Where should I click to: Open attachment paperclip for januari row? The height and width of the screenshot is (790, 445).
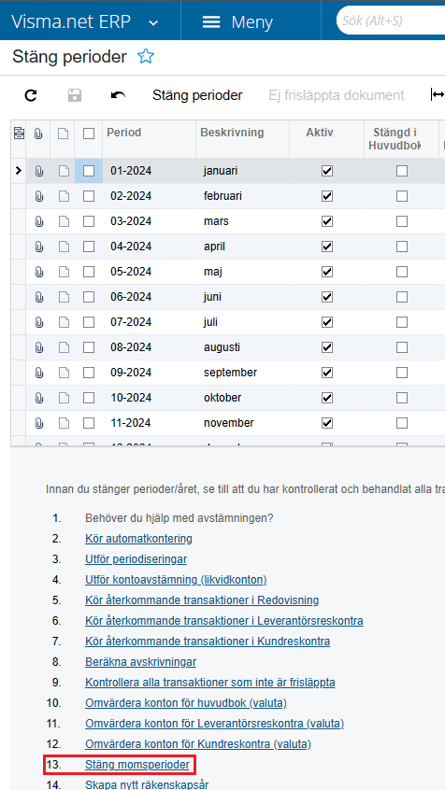click(x=38, y=171)
